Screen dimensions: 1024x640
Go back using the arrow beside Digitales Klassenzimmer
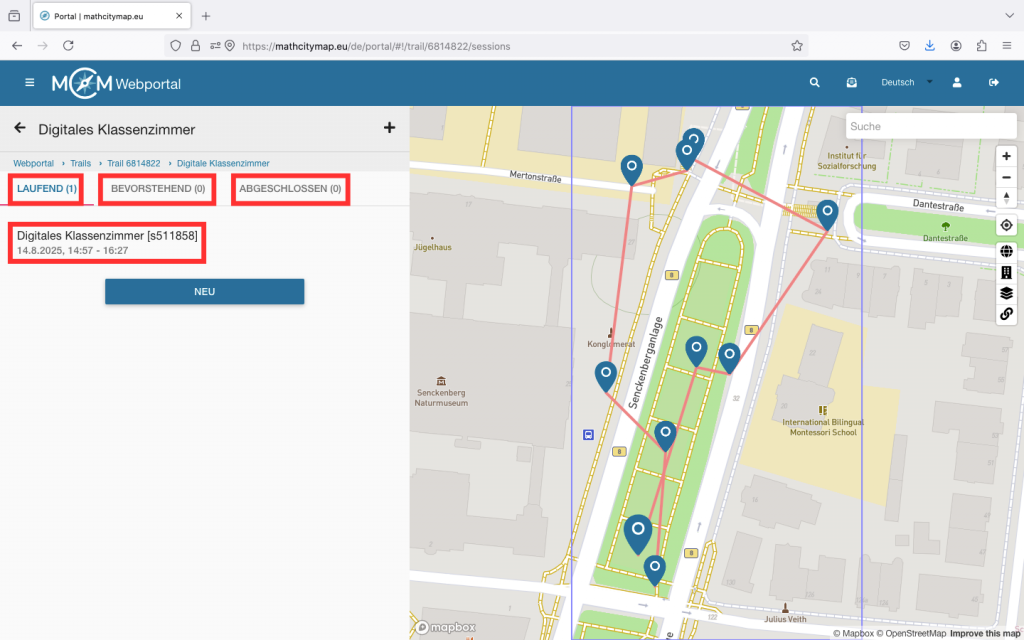point(20,128)
